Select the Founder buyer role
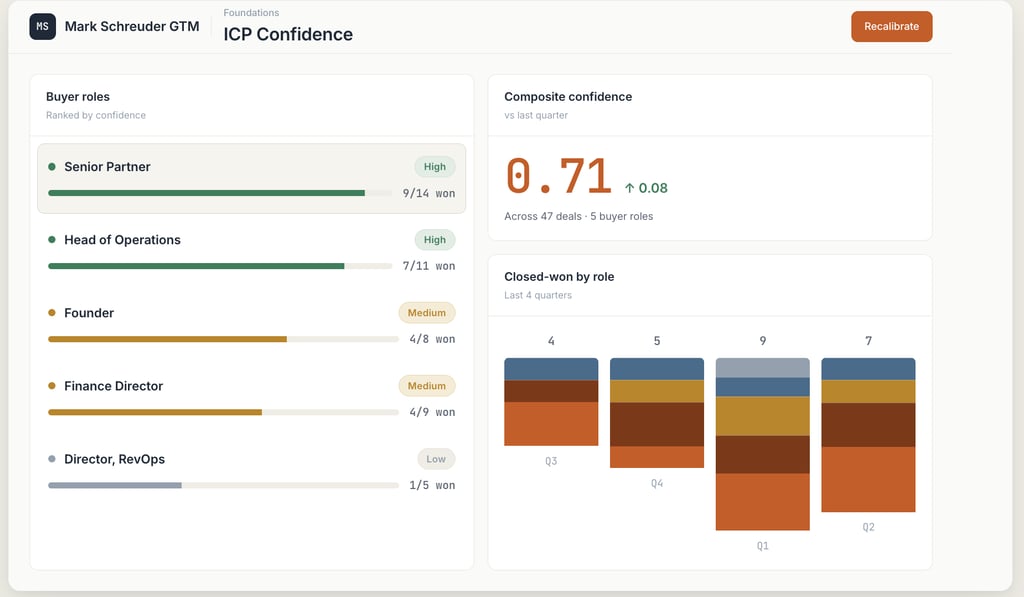1024x597 pixels. tap(89, 313)
